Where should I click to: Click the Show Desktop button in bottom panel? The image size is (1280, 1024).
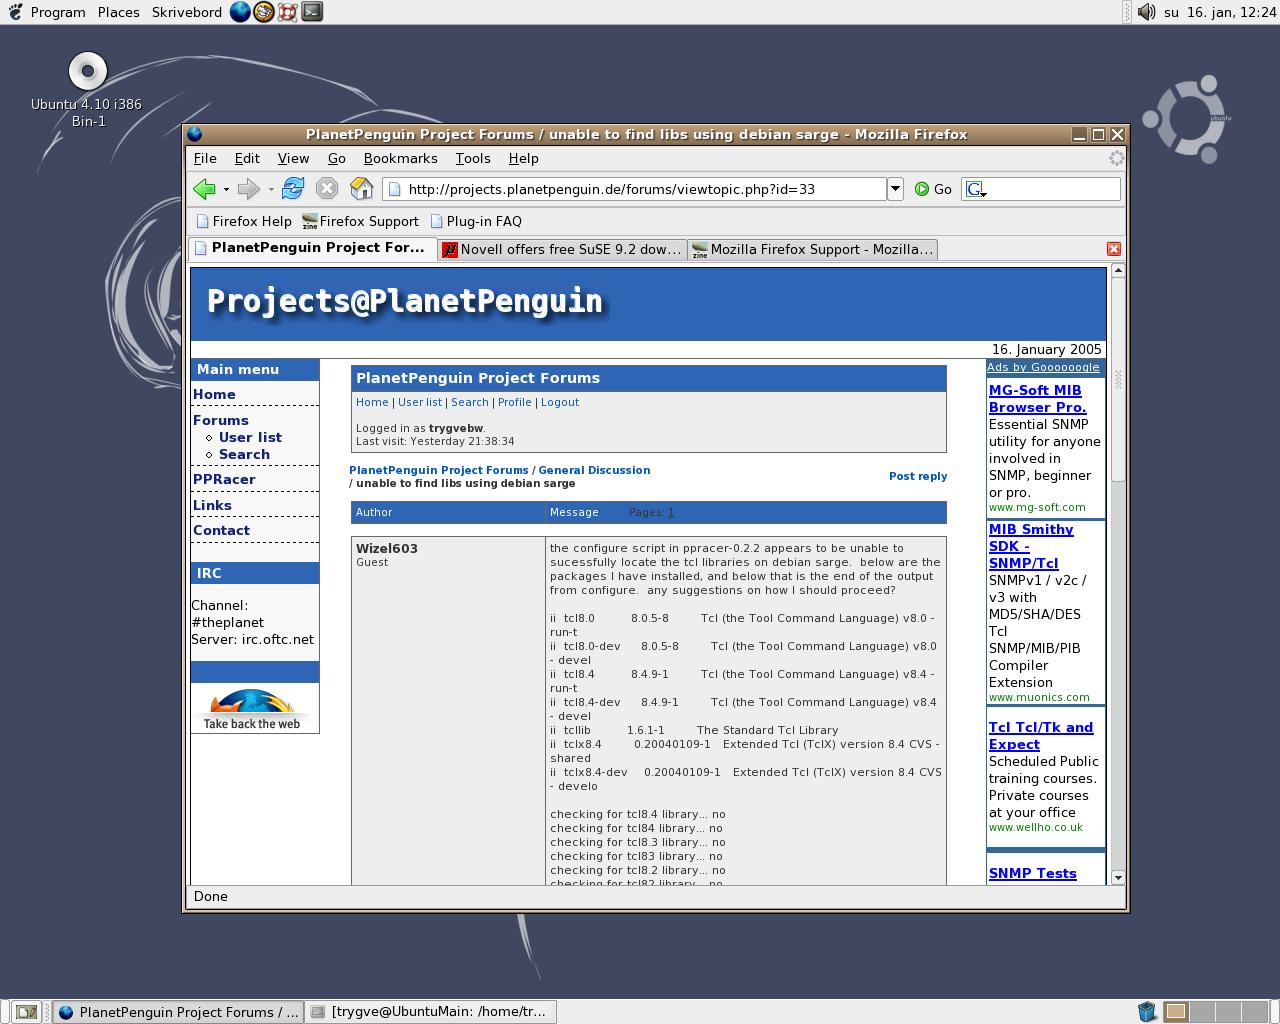coord(27,1012)
